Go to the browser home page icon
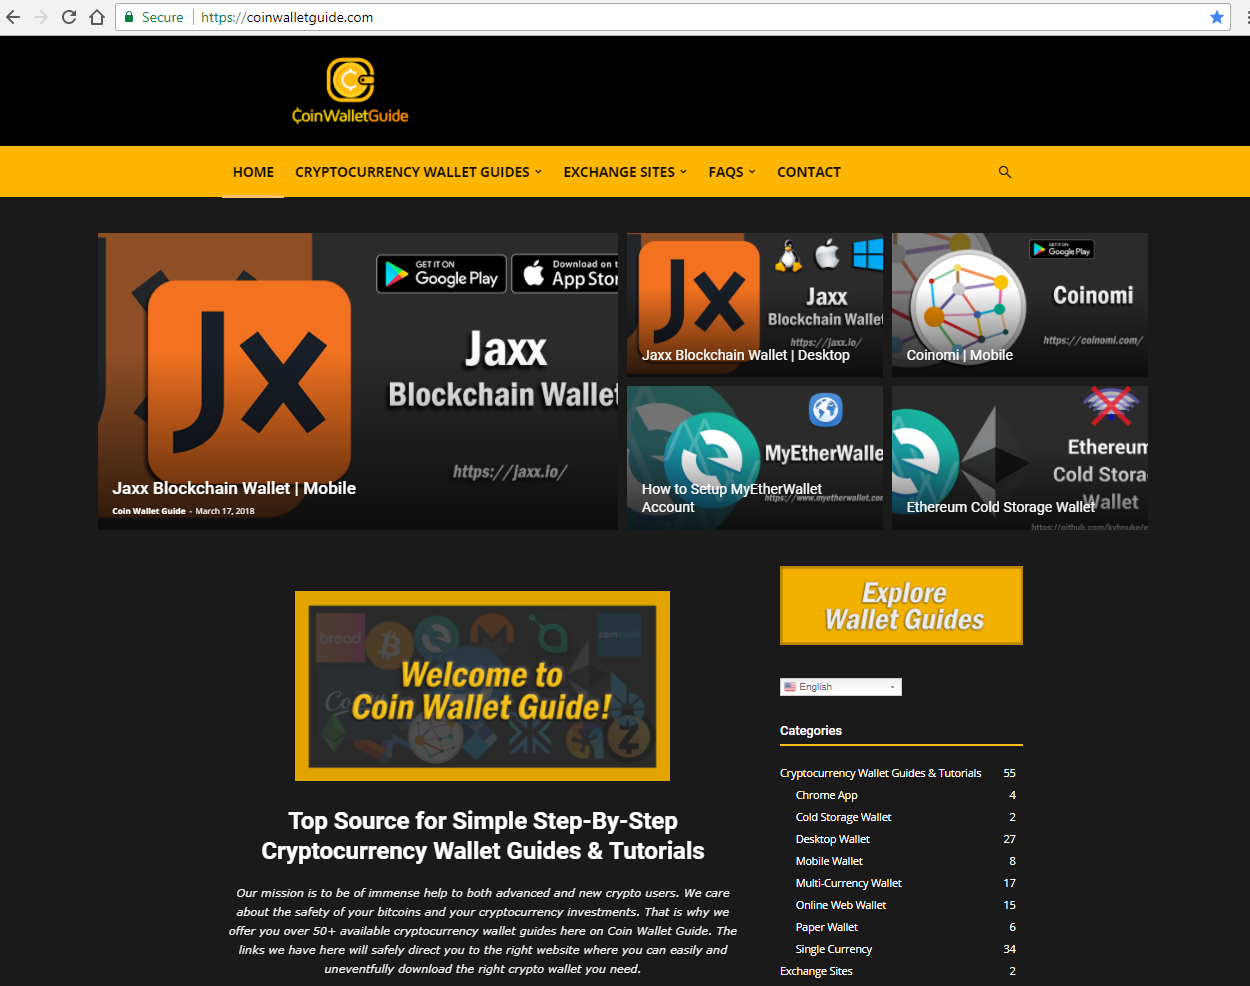The width and height of the screenshot is (1250, 986). [x=97, y=17]
